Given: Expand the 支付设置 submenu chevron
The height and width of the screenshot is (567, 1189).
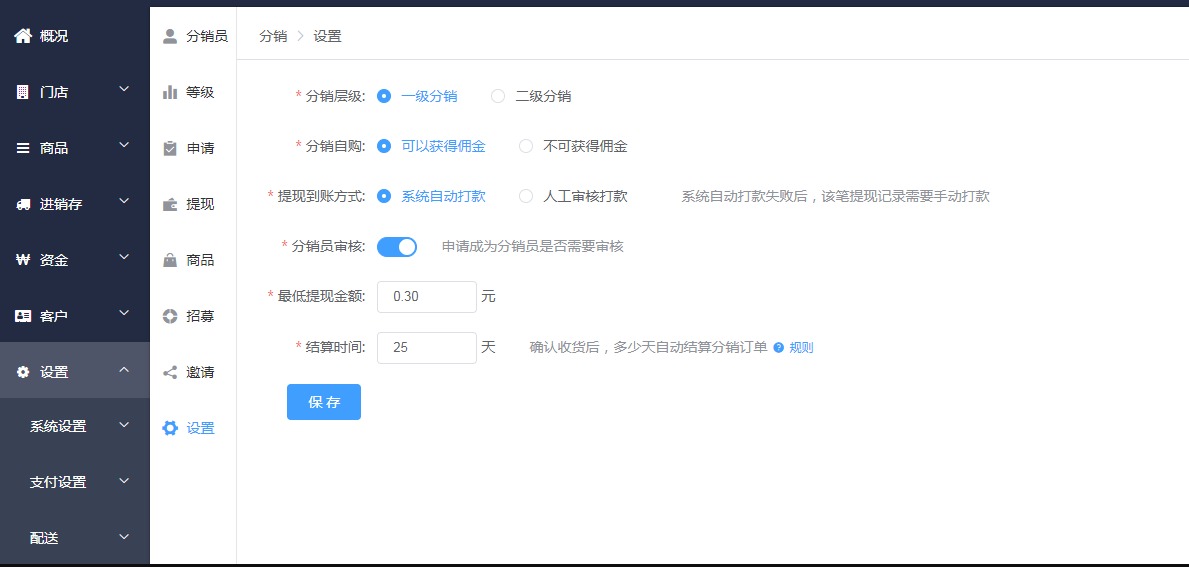Looking at the screenshot, I should pos(125,481).
